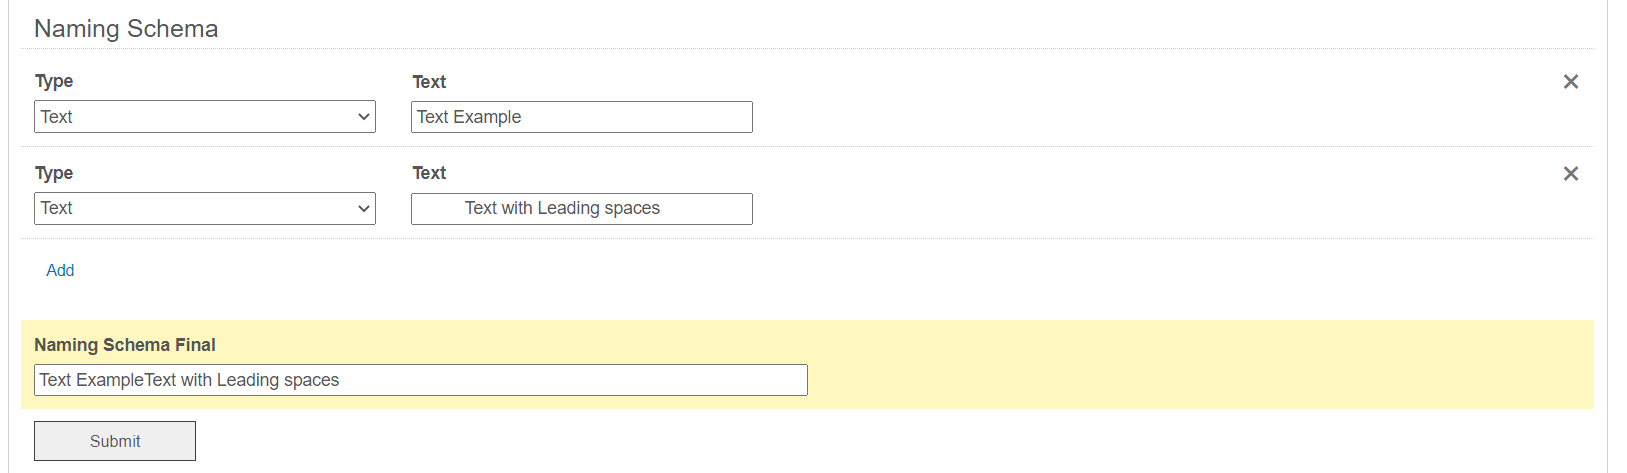The image size is (1627, 473).
Task: Click the chevron on first row's Type dropdown
Action: click(x=363, y=117)
